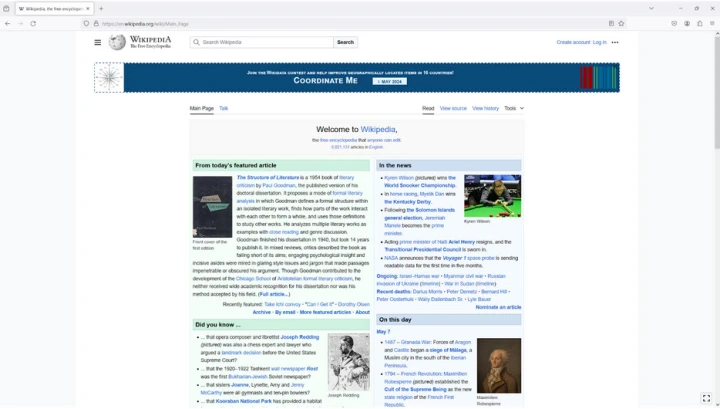Open the Maximilien Robespierre portrait

pyautogui.click(x=499, y=366)
